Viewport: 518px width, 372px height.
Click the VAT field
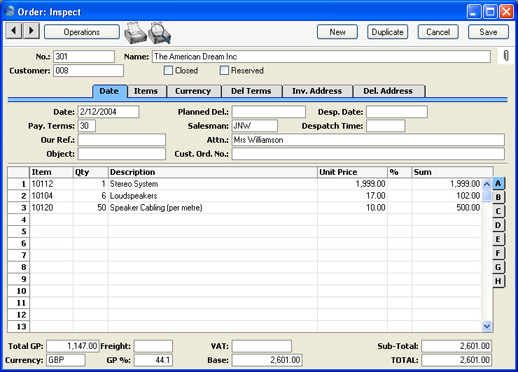262,346
